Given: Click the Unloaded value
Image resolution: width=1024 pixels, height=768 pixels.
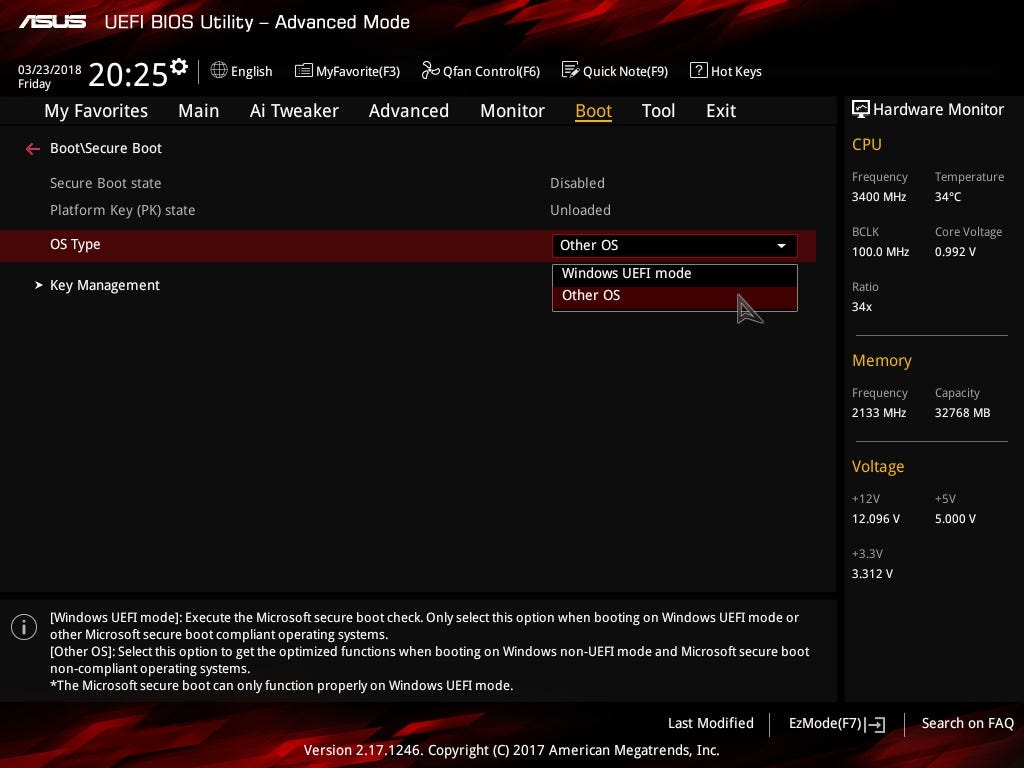Looking at the screenshot, I should [x=580, y=210].
